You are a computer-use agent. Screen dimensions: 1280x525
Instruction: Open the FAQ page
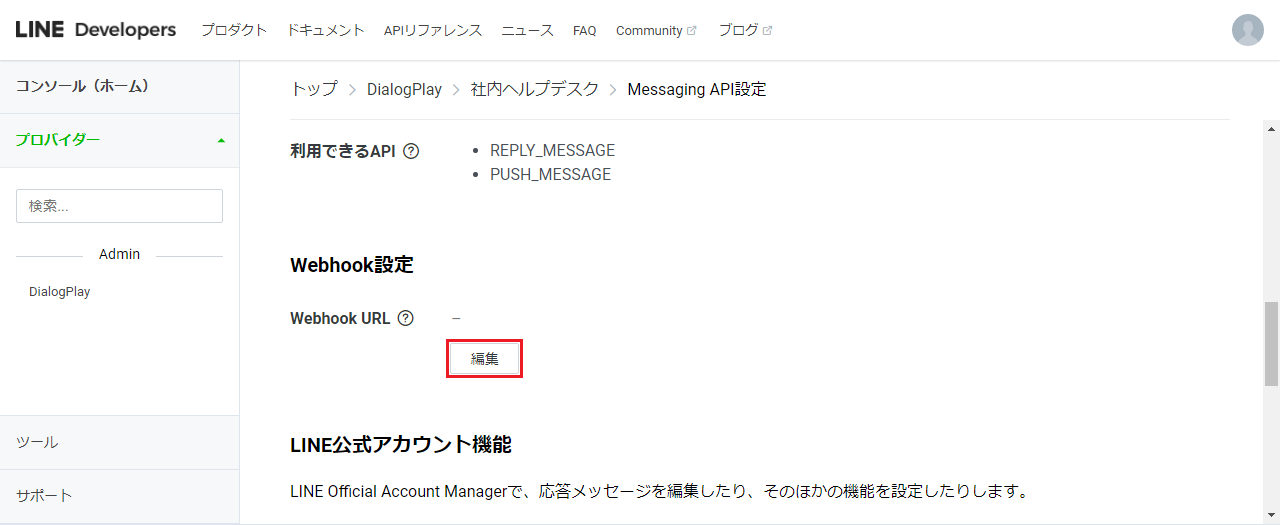coord(585,30)
